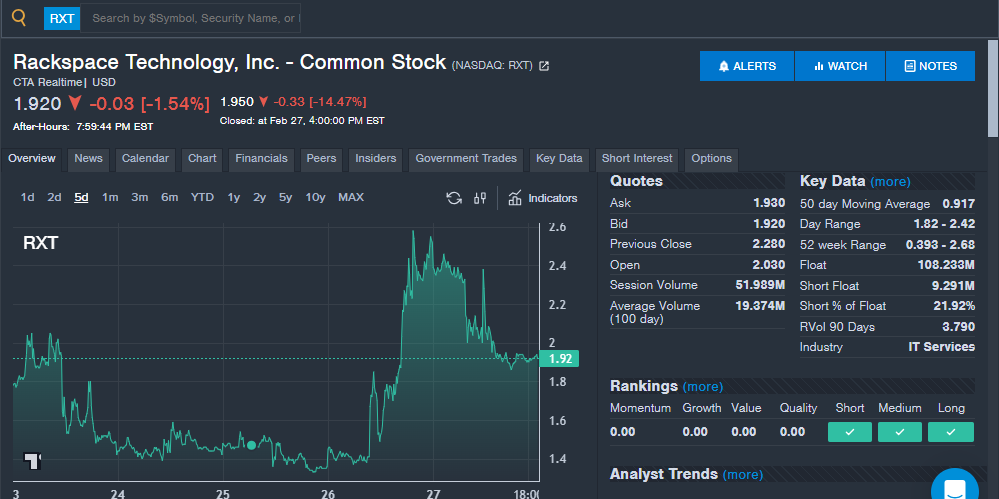Select the YTD chart range

pos(202,198)
